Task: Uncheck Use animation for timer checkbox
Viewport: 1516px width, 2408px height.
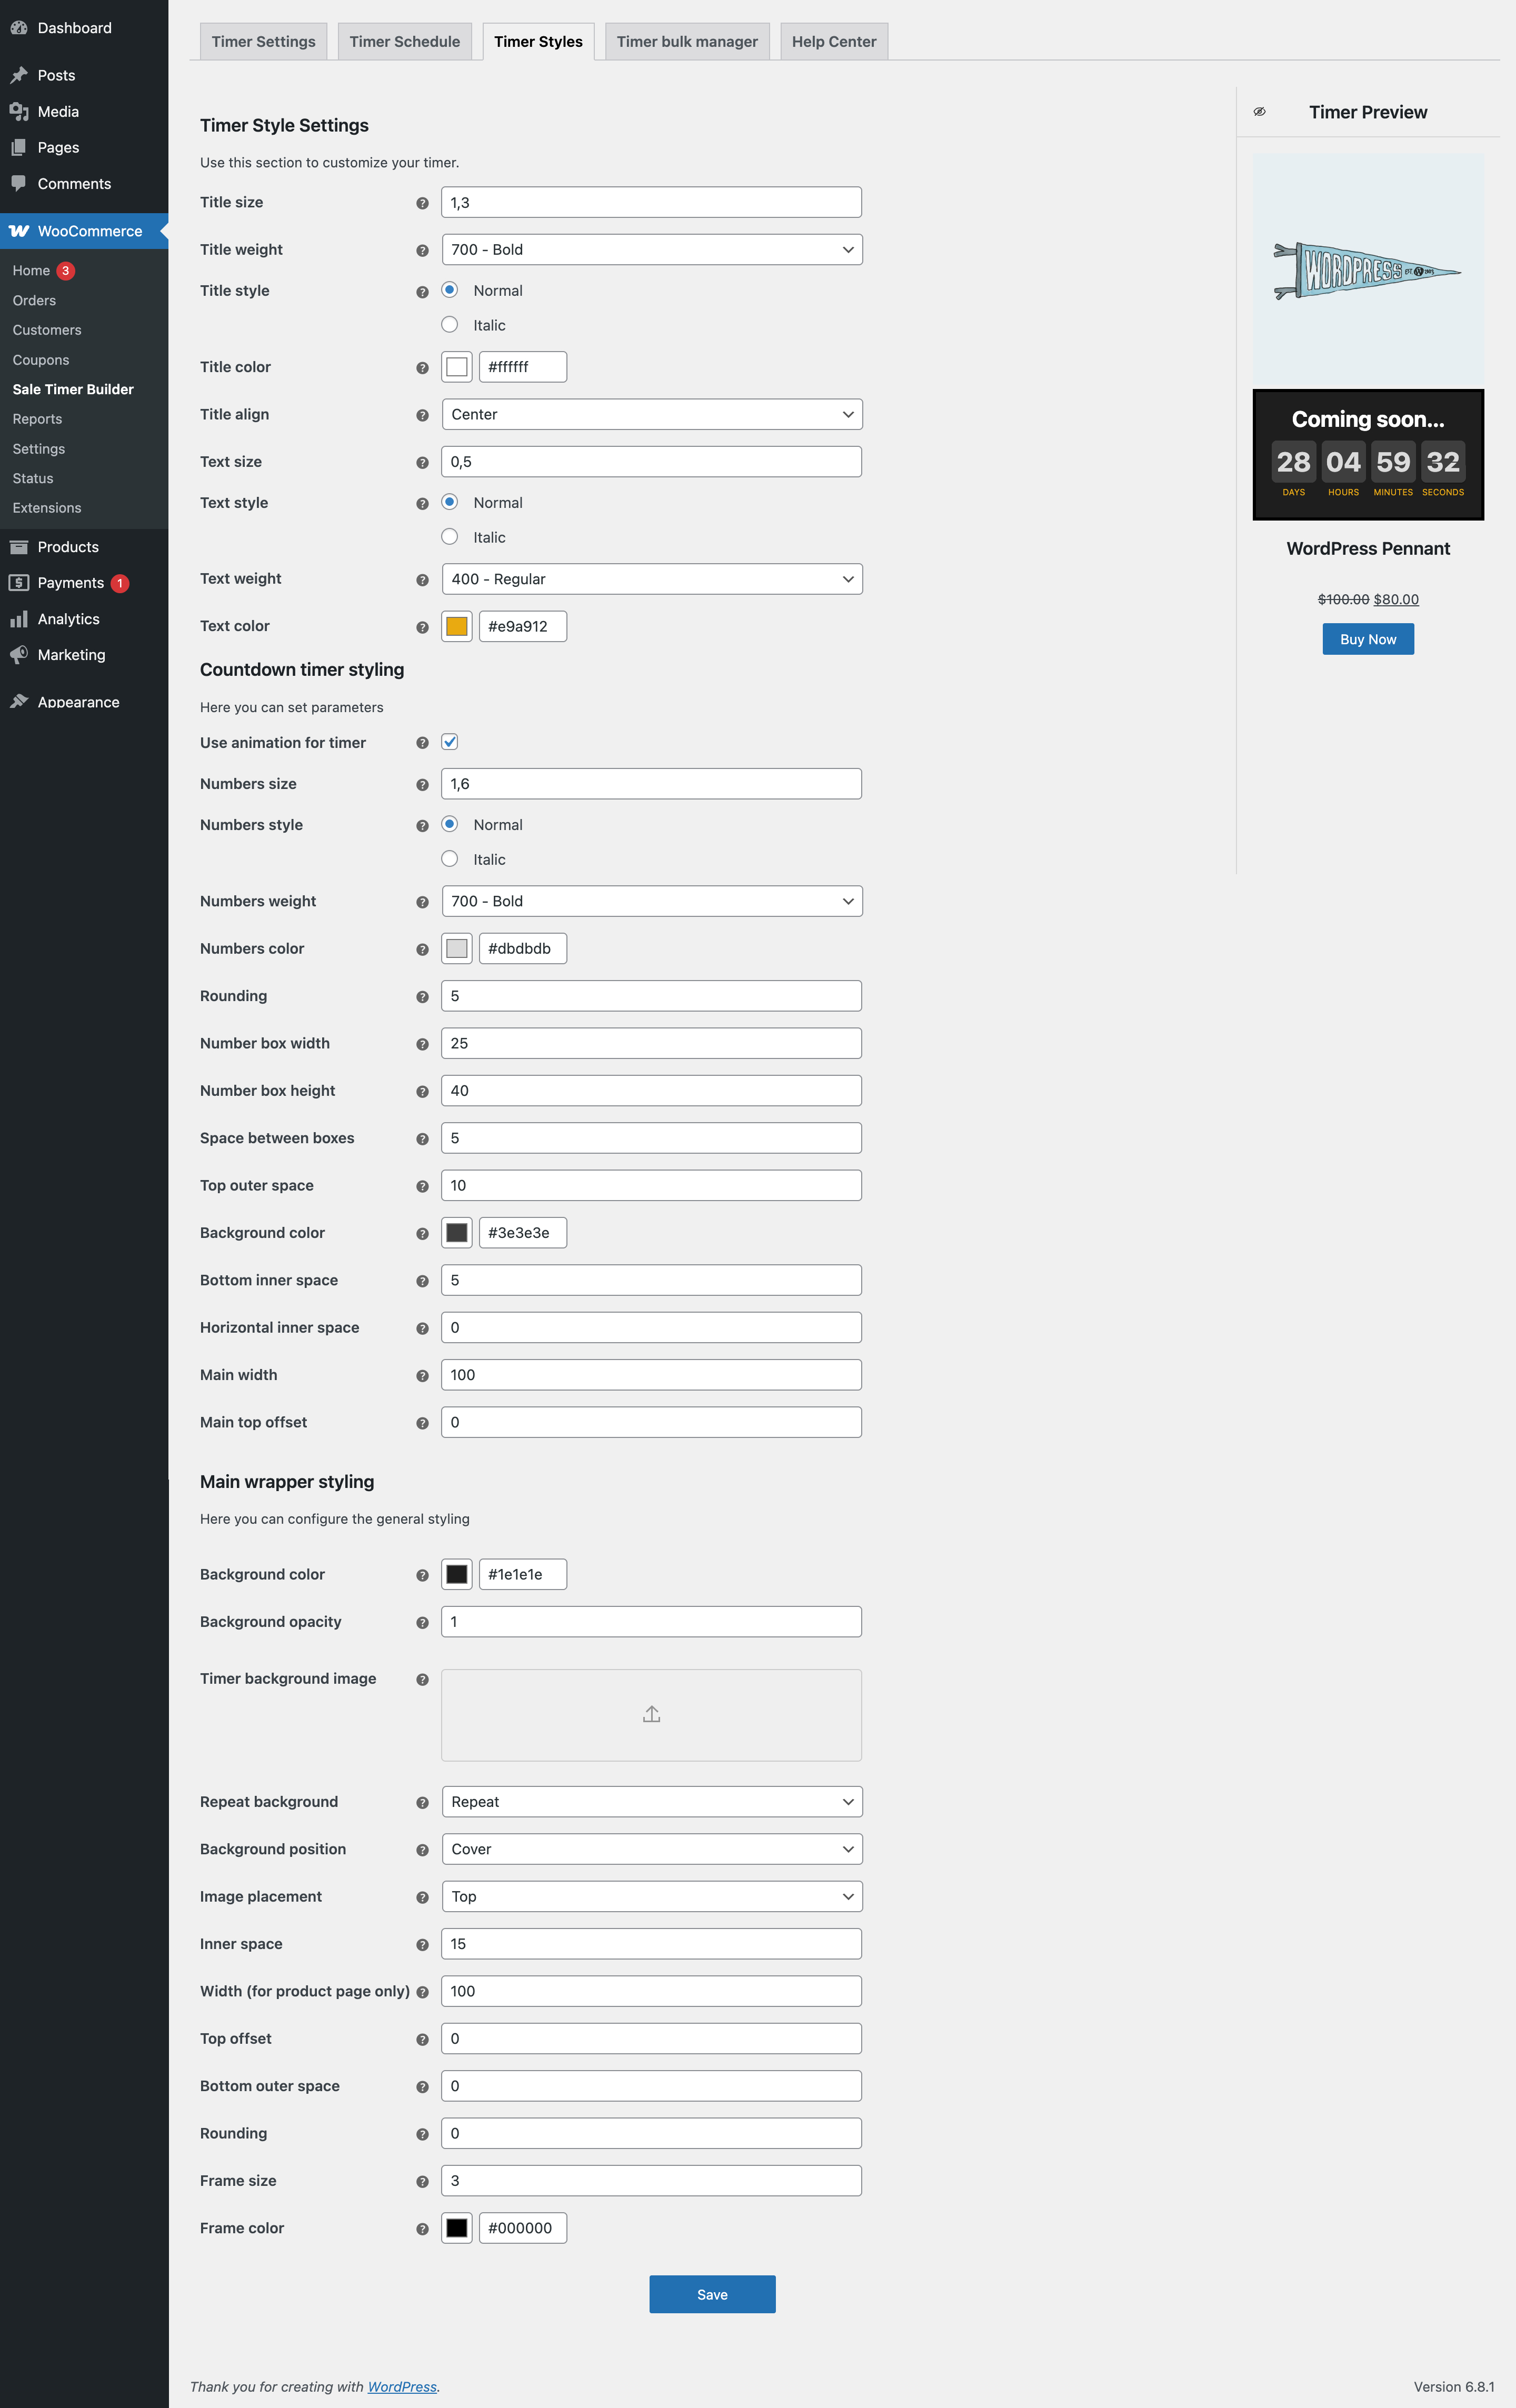Action: click(x=450, y=742)
